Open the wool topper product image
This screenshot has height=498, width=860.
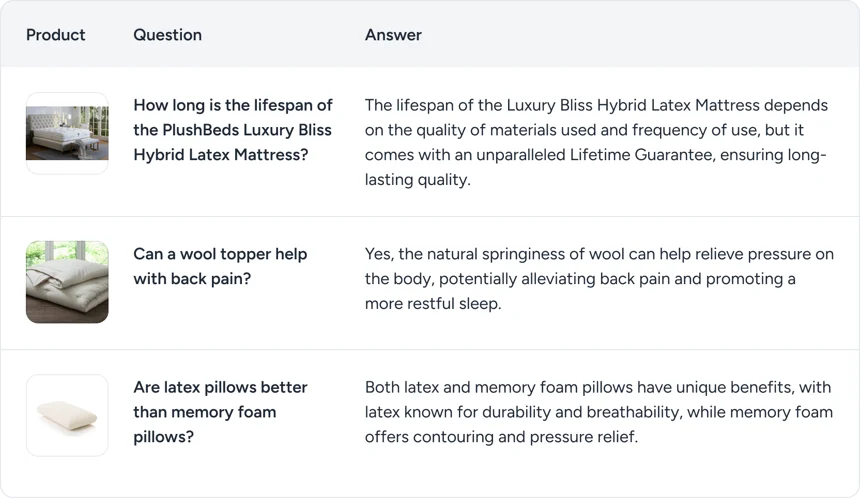tap(67, 282)
